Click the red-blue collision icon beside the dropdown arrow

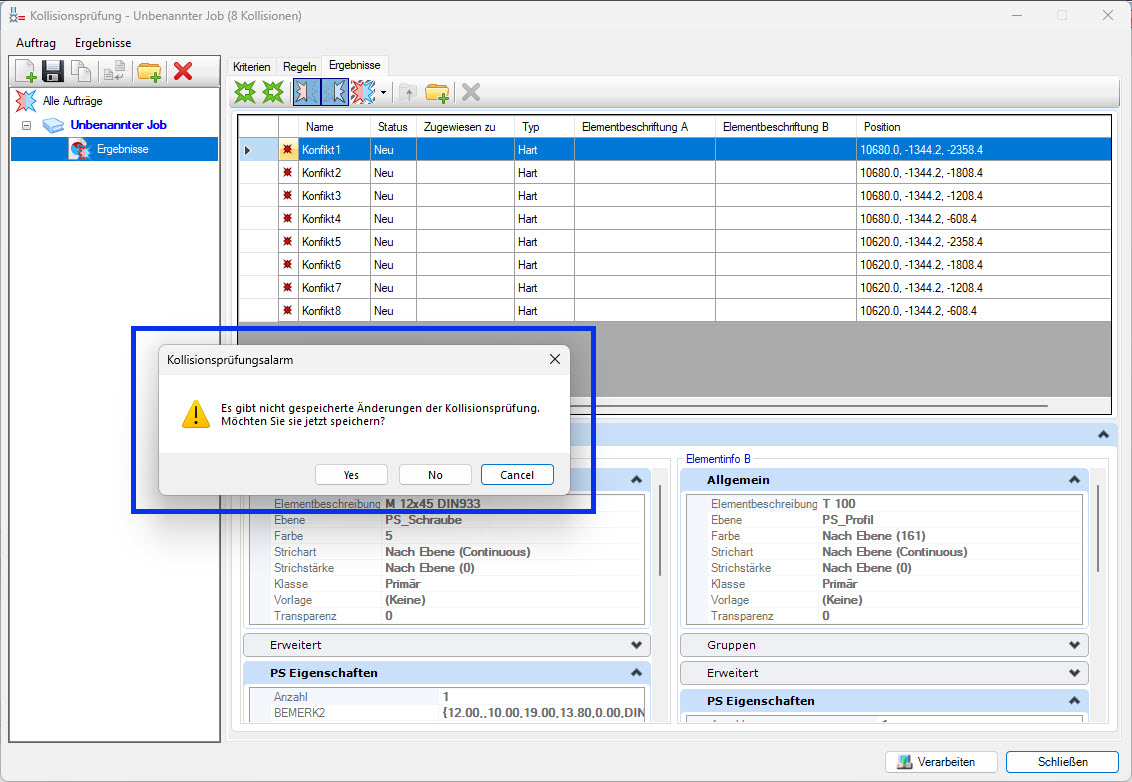363,92
